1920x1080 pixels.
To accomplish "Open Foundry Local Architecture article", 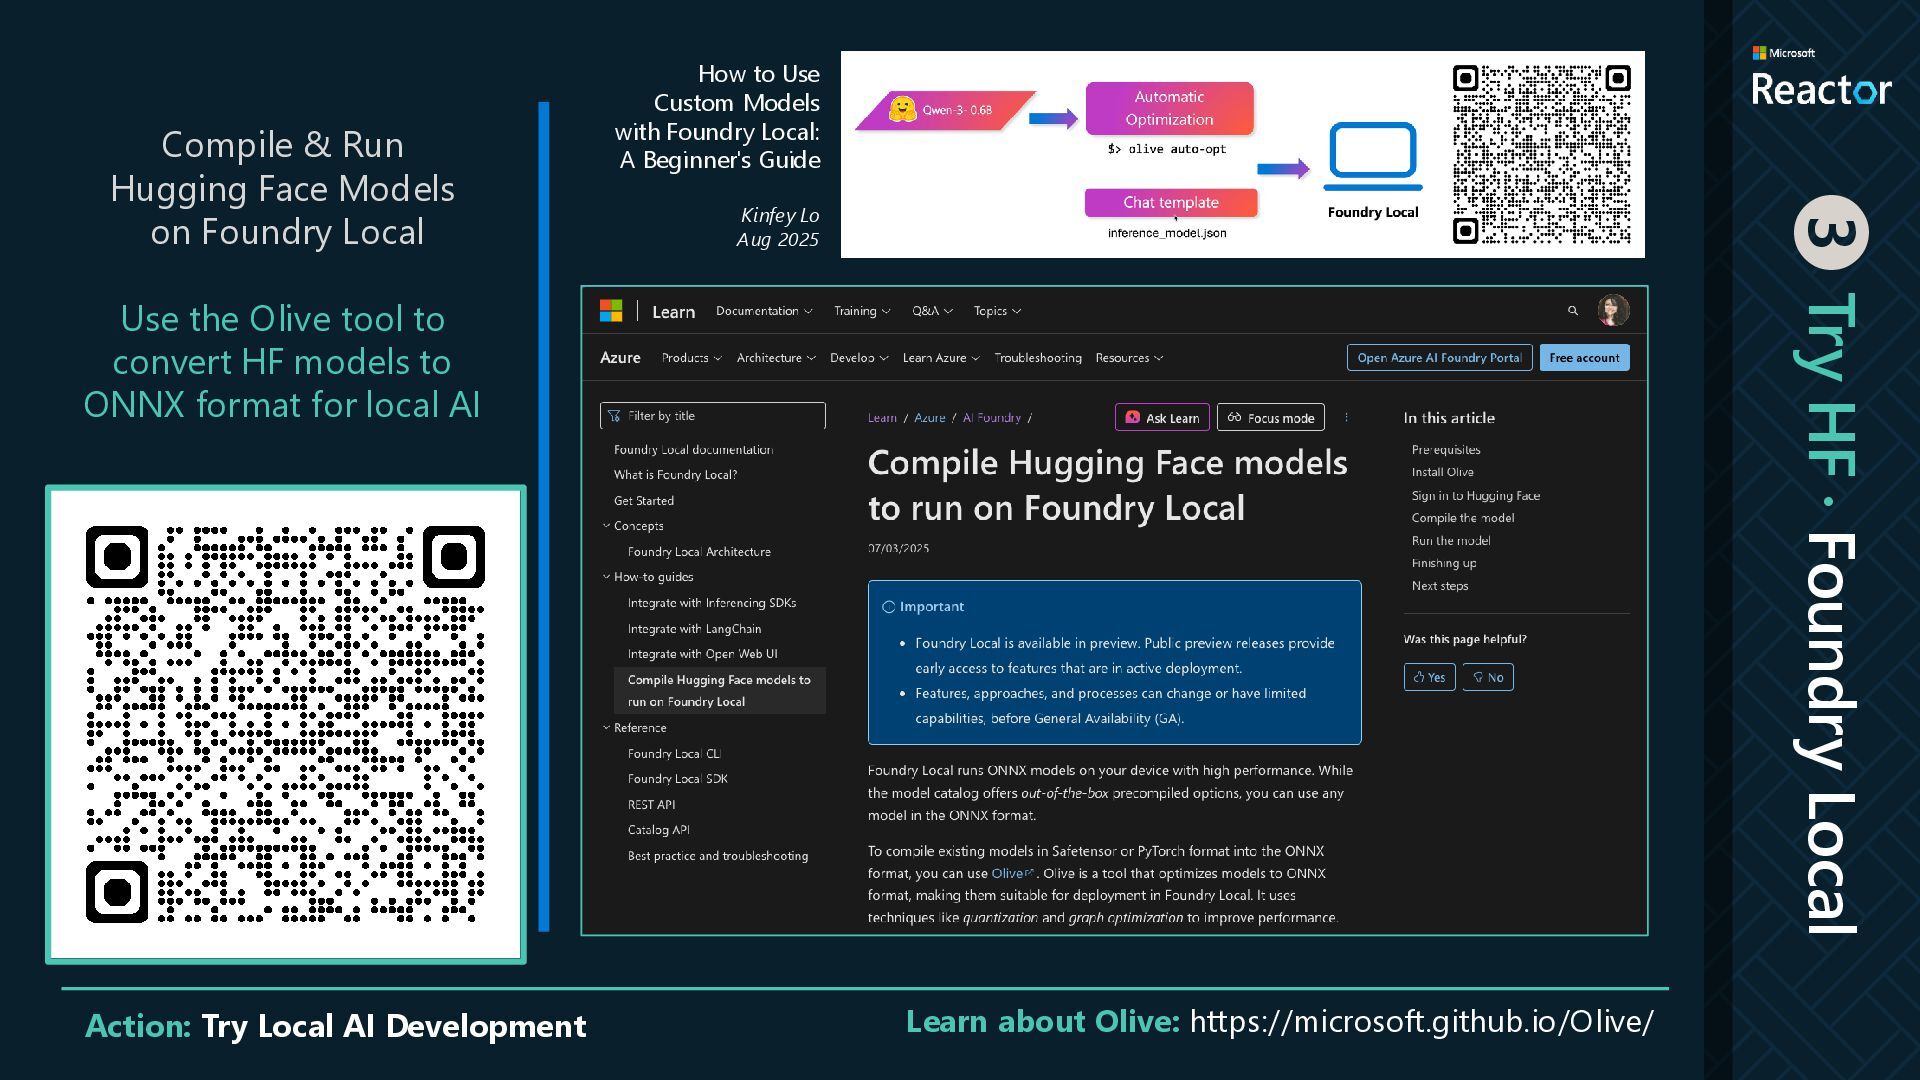I will tap(699, 552).
